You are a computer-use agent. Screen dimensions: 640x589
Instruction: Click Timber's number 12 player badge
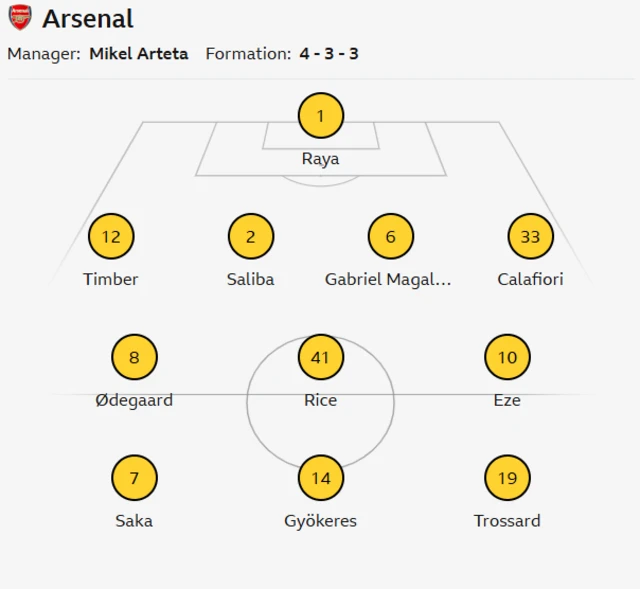(111, 237)
